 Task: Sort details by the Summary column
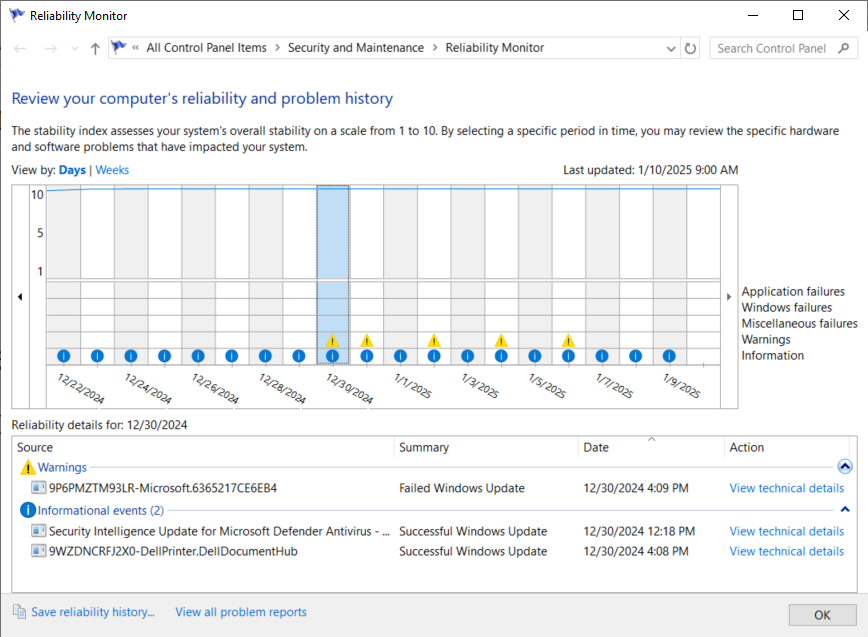point(486,447)
